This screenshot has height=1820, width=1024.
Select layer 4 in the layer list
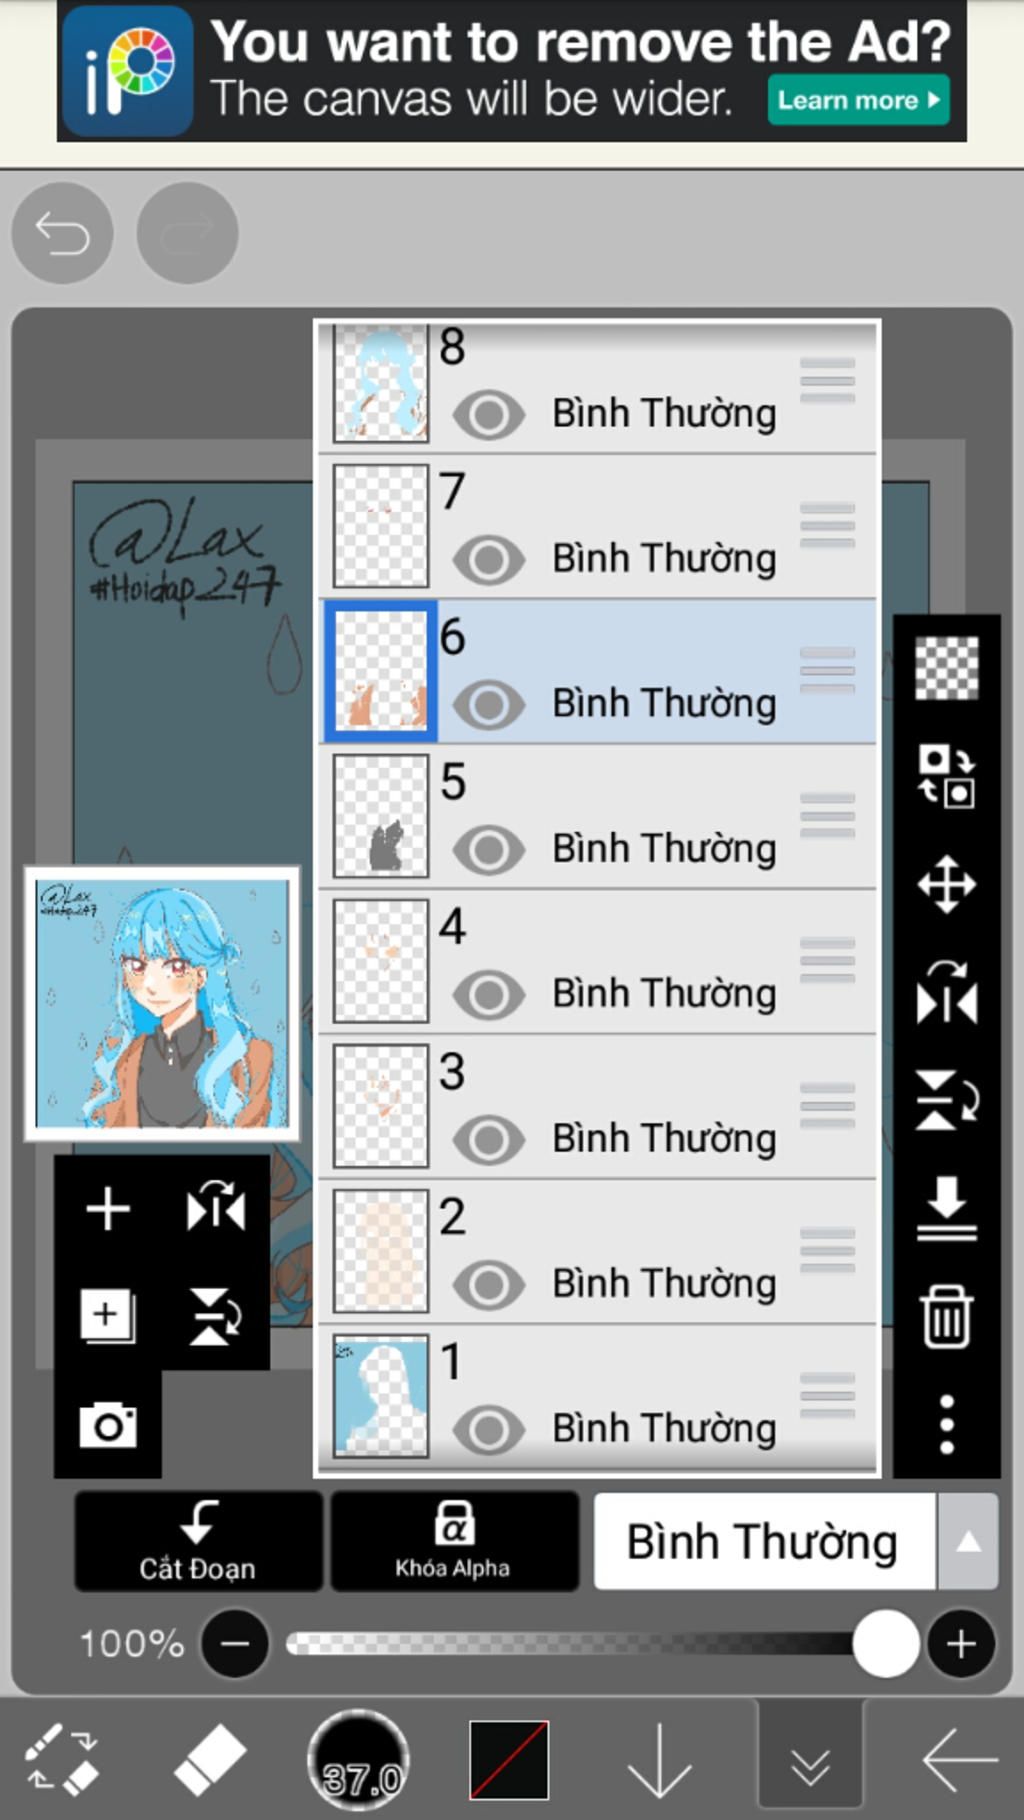tap(597, 961)
